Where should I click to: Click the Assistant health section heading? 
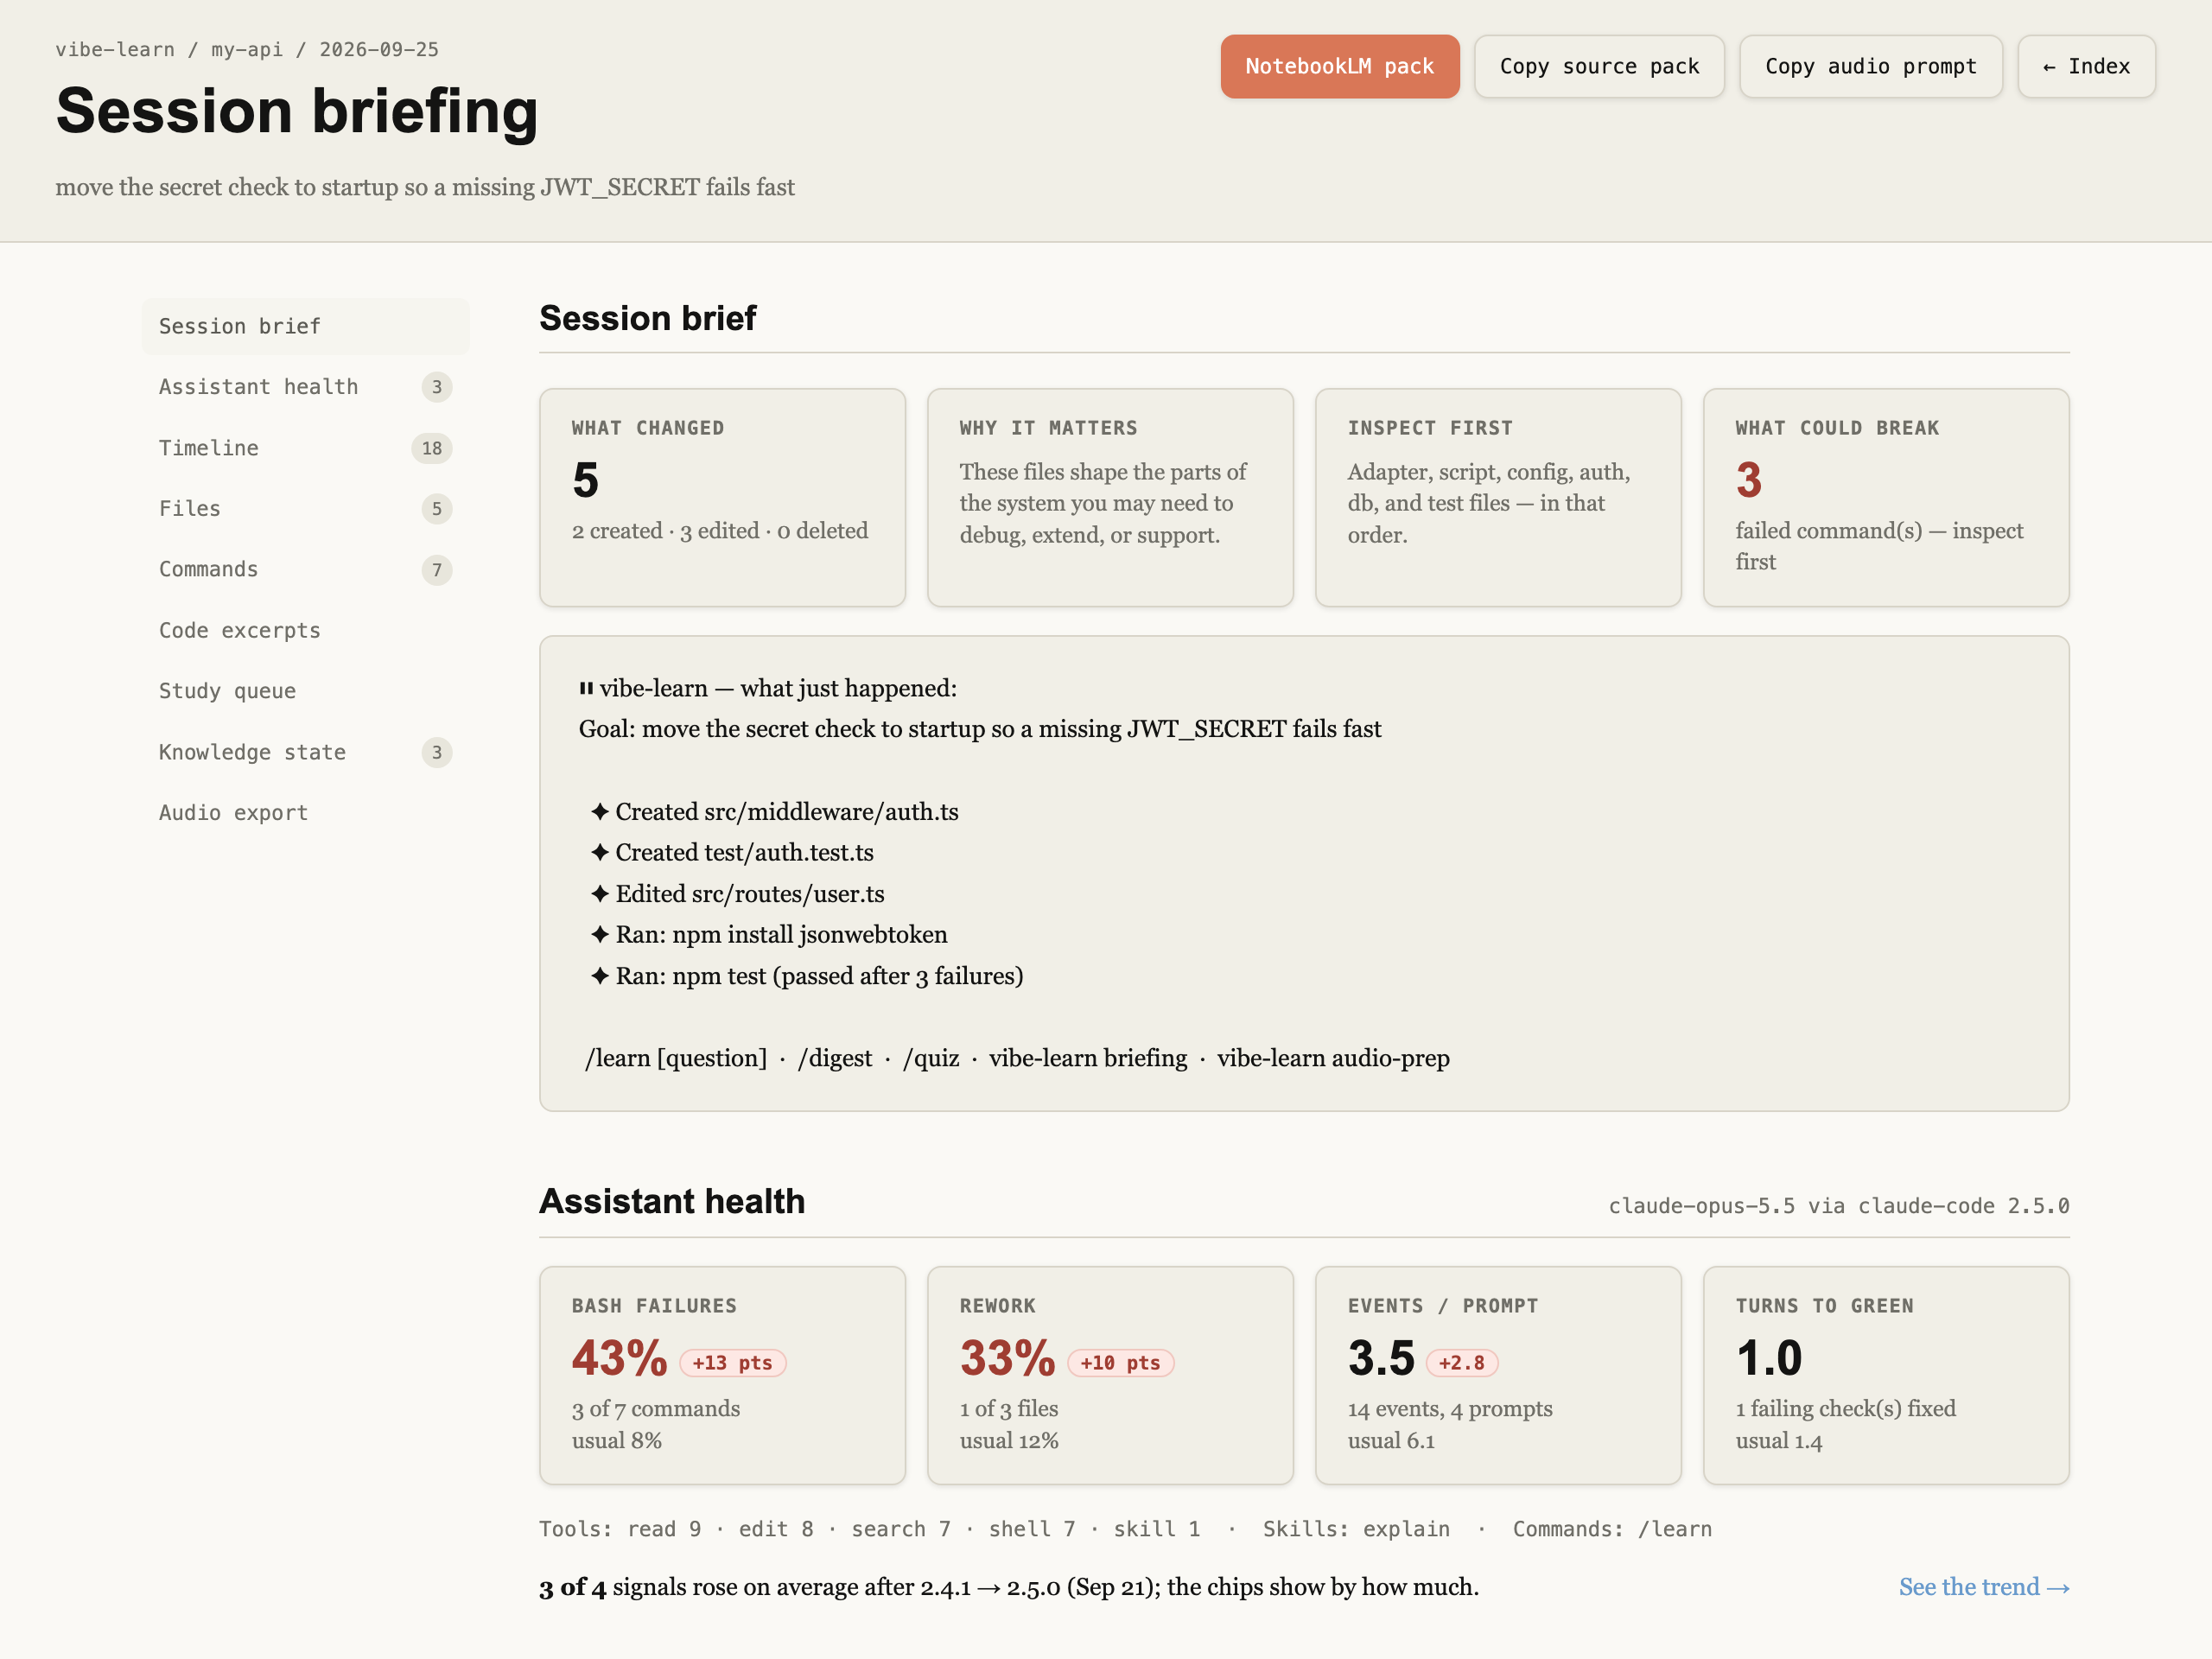pyautogui.click(x=672, y=1201)
